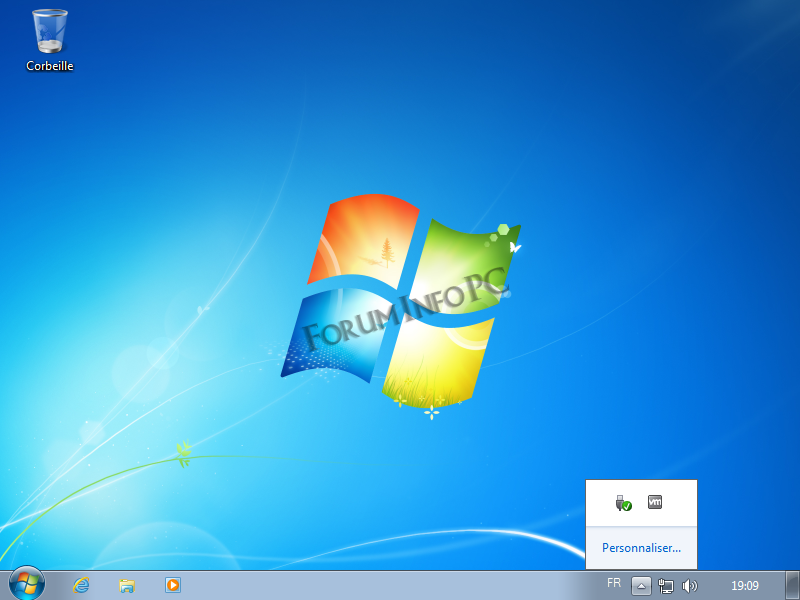800x600 pixels.
Task: Open the Personnaliser... link
Action: (641, 548)
